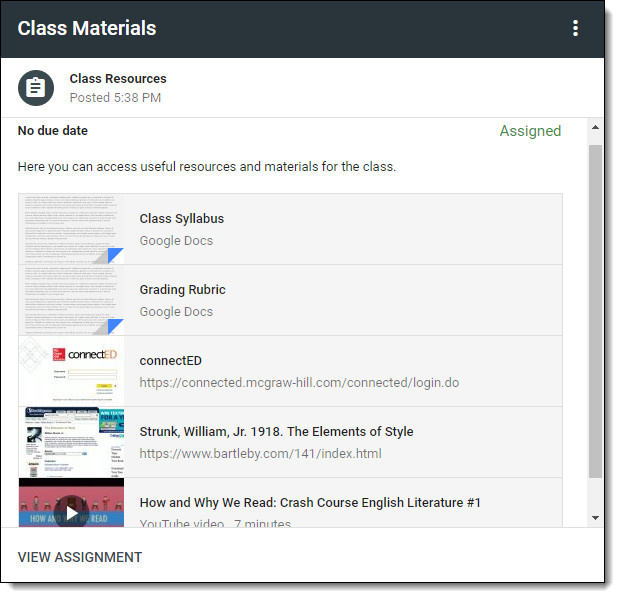Open the connectED logo thumbnail
The height and width of the screenshot is (598, 620).
[x=72, y=373]
